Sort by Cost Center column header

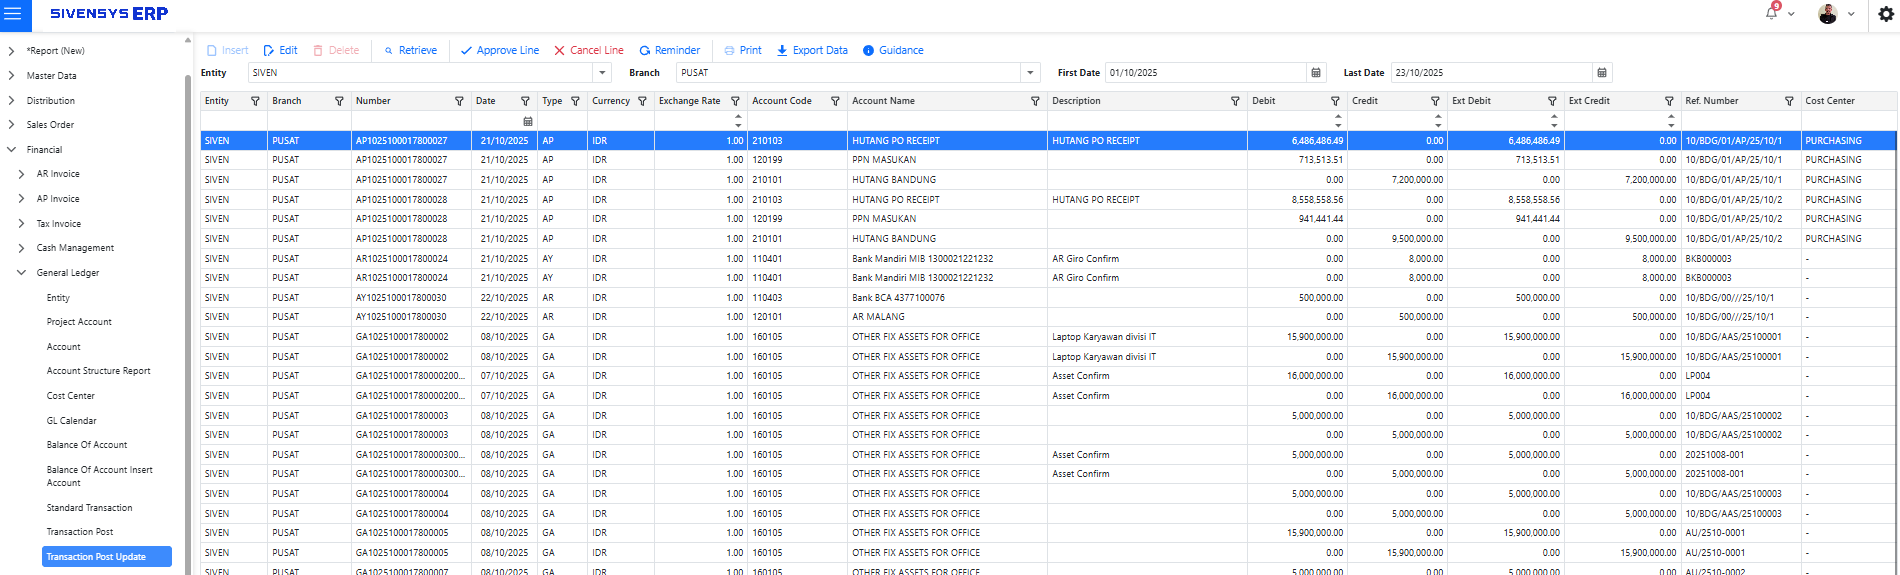[x=1830, y=101]
